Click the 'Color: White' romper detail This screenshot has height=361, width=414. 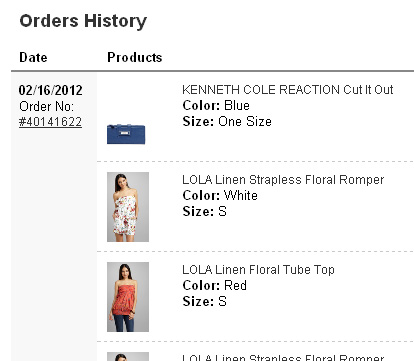[220, 195]
